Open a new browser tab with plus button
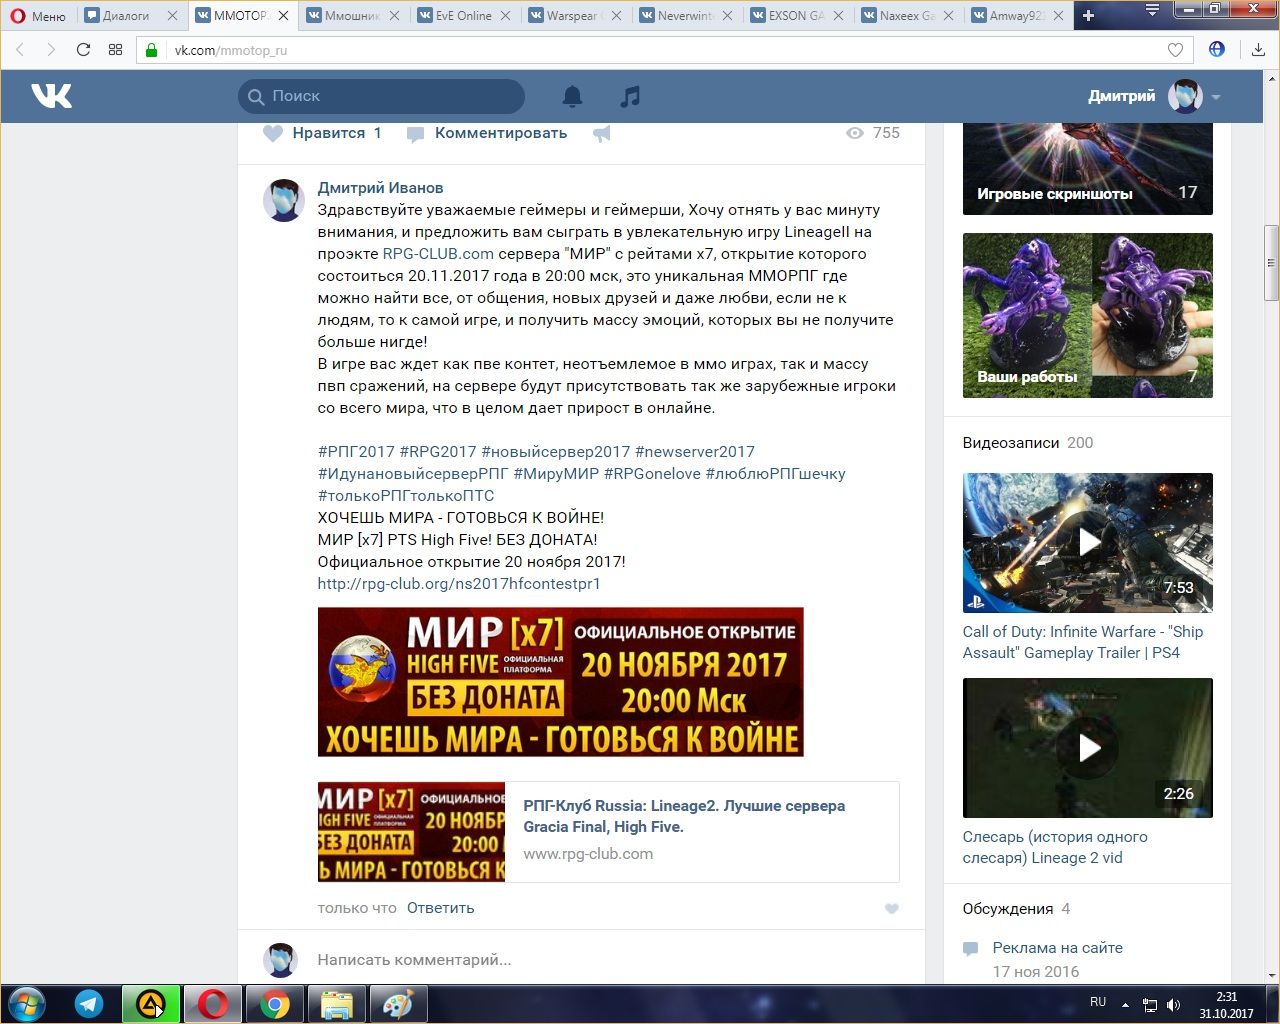1280x1024 pixels. coord(1089,16)
